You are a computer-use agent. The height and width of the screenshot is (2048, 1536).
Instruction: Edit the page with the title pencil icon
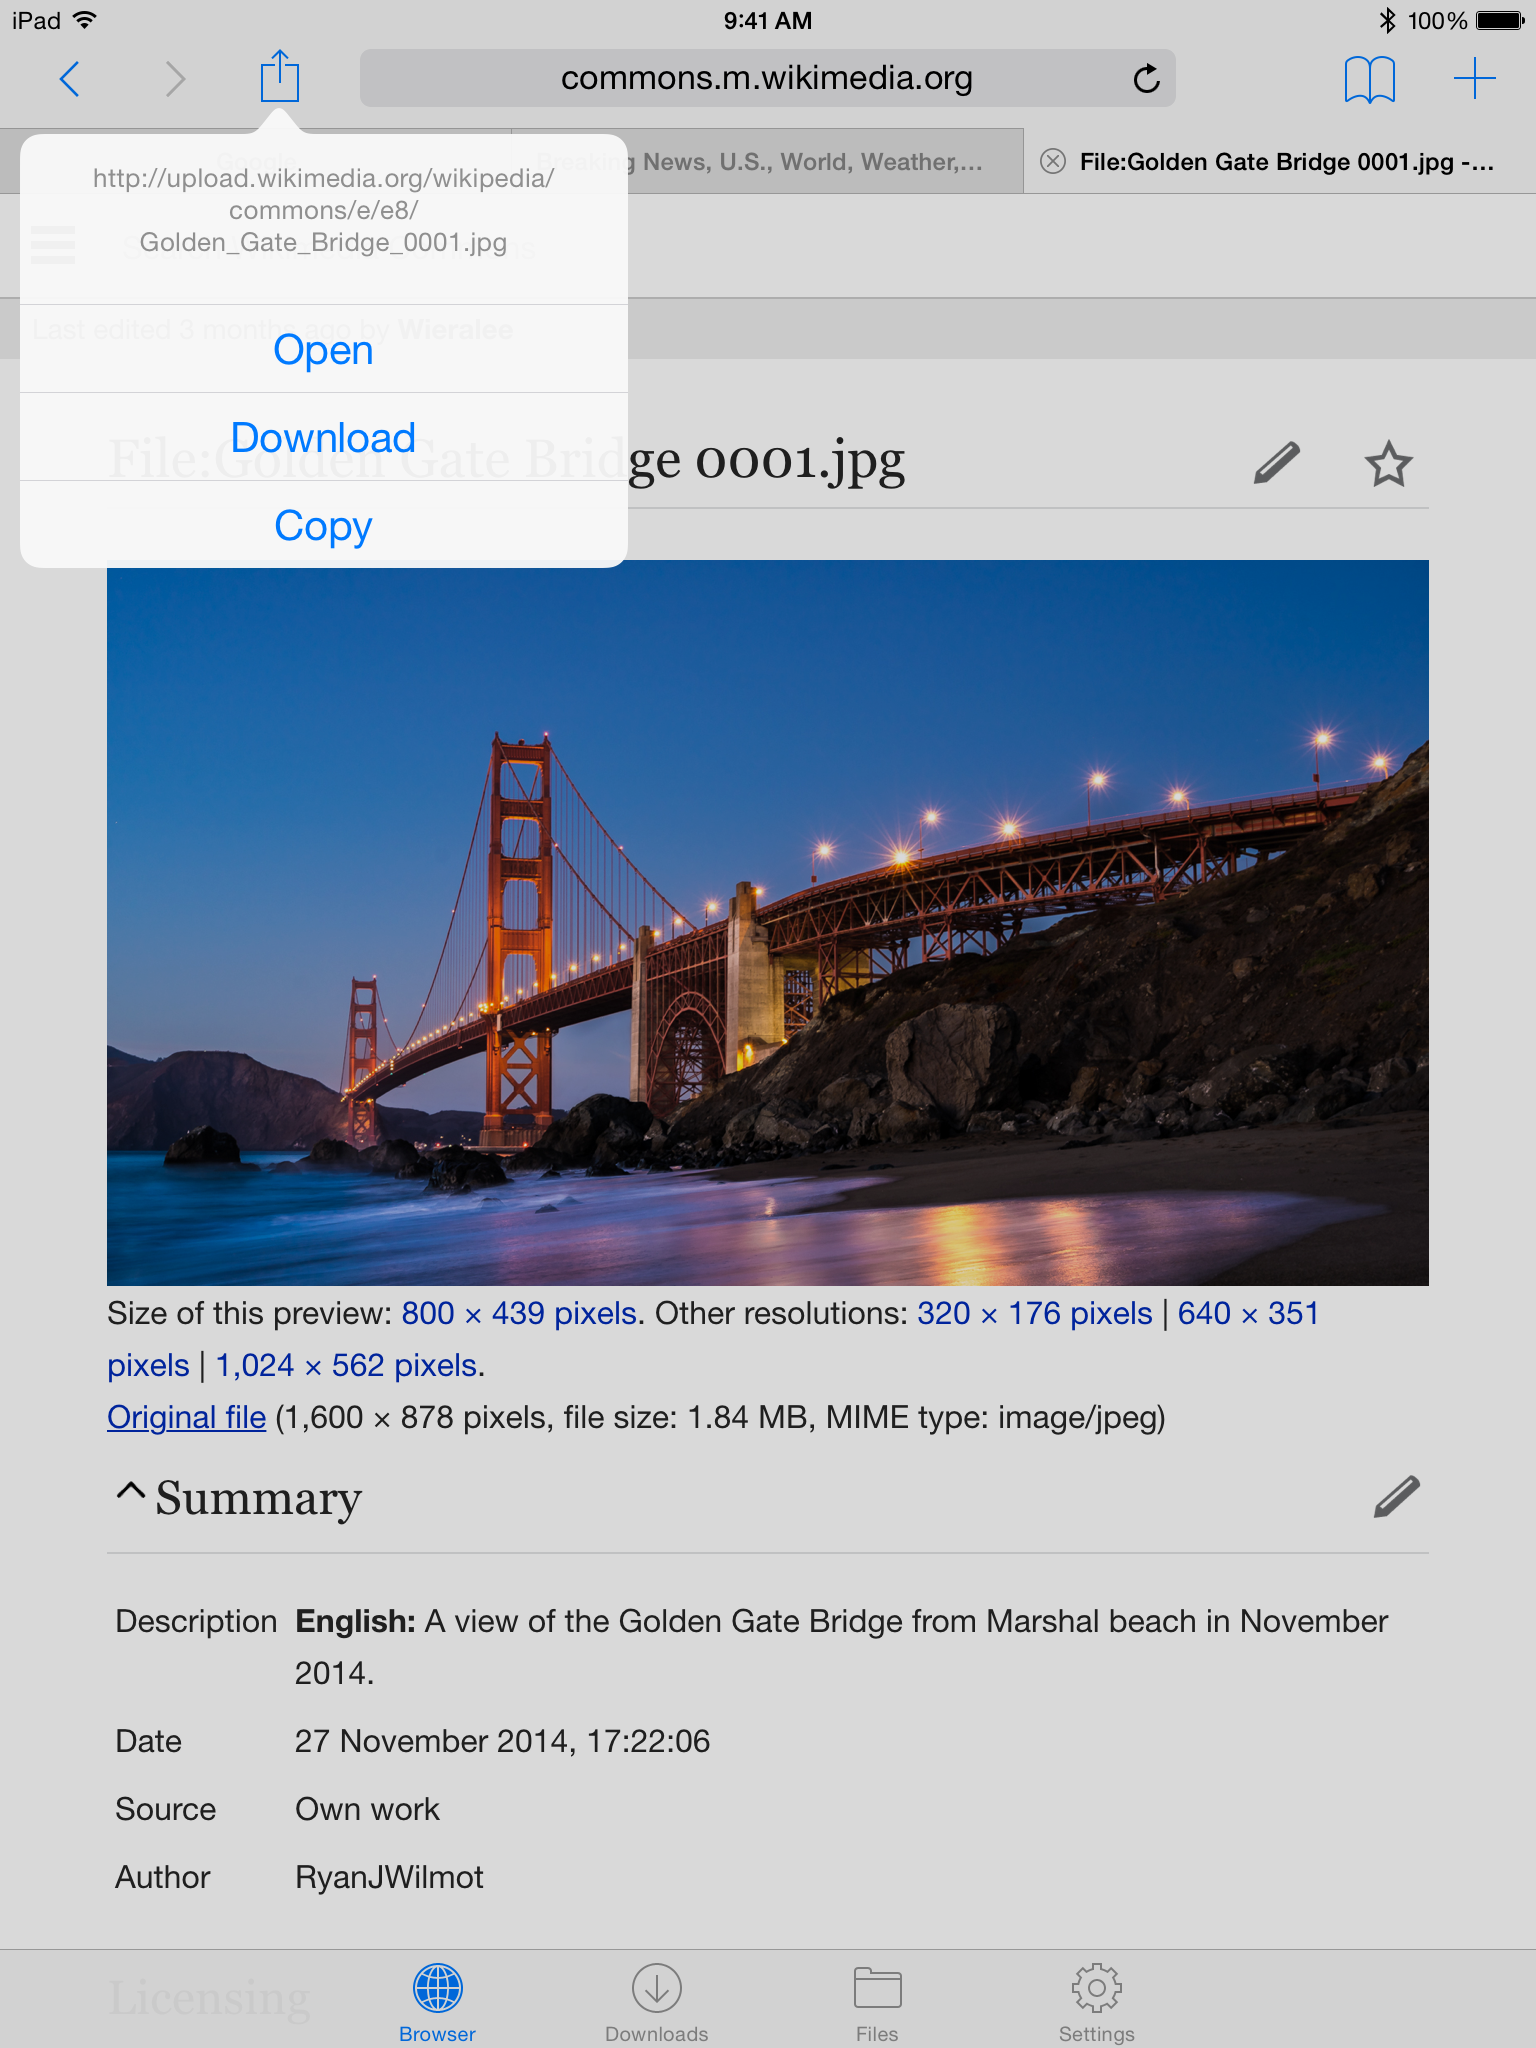pos(1277,463)
